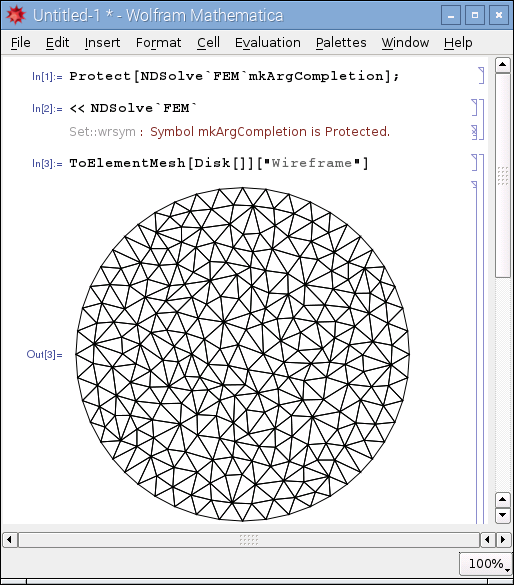Click the bottom scroll down arrow
Screen dimensions: 514x585
point(502,515)
